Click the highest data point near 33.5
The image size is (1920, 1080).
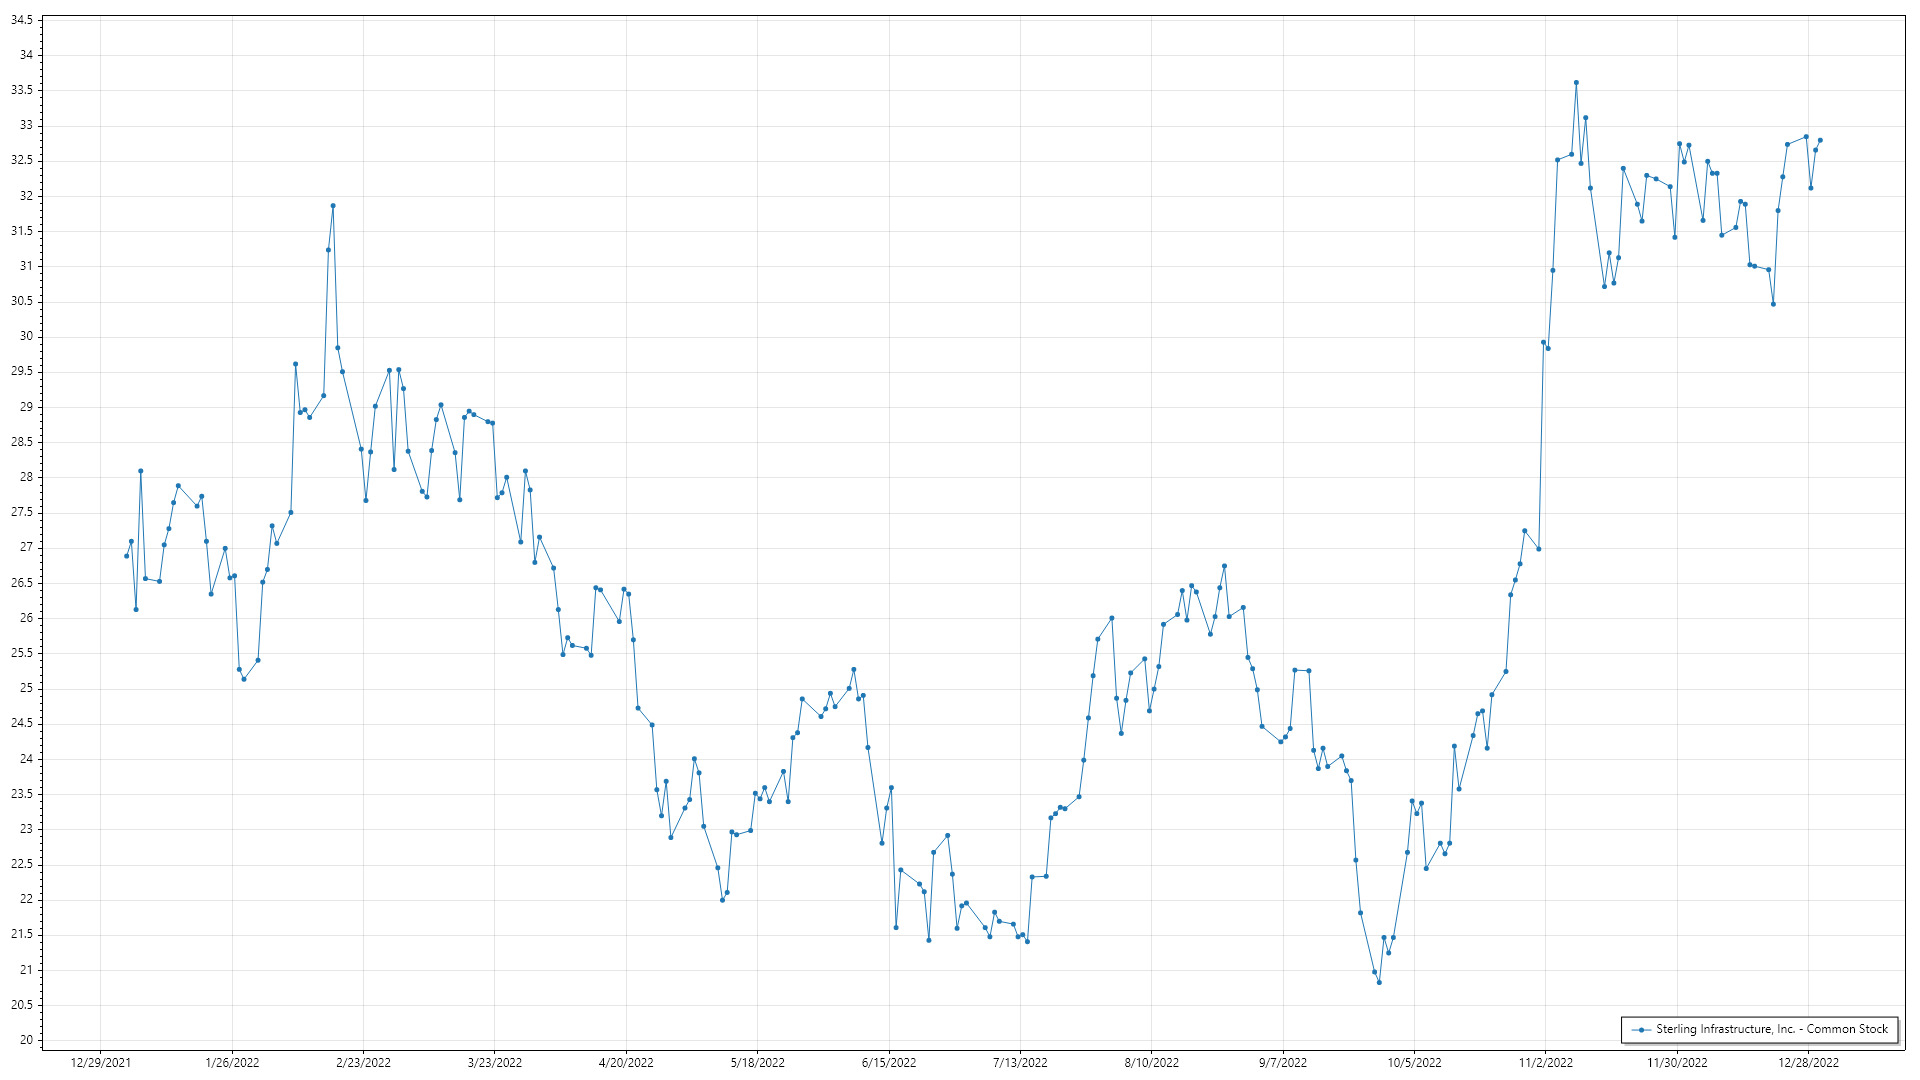point(1576,83)
